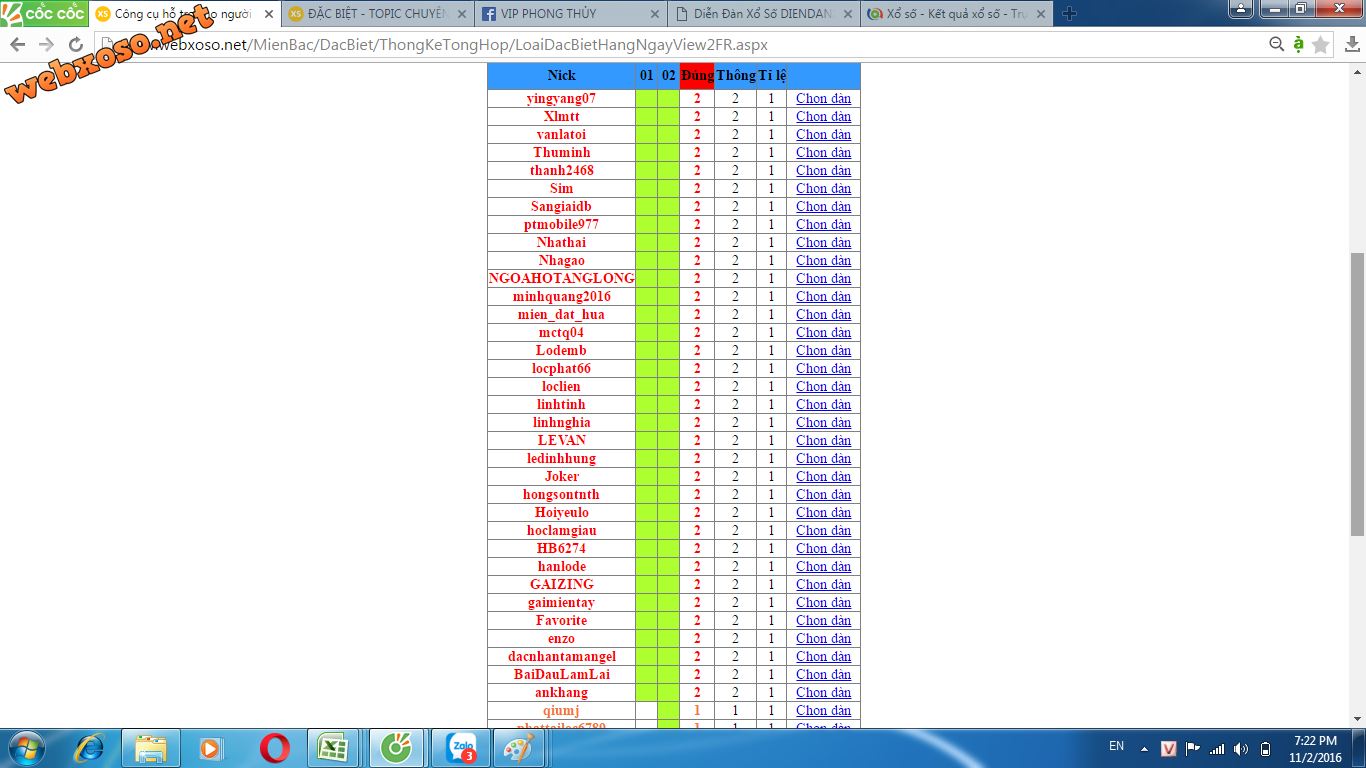Viewport: 1366px width, 768px height.
Task: Open the Cốc Cốc main menu logo
Action: 44,13
